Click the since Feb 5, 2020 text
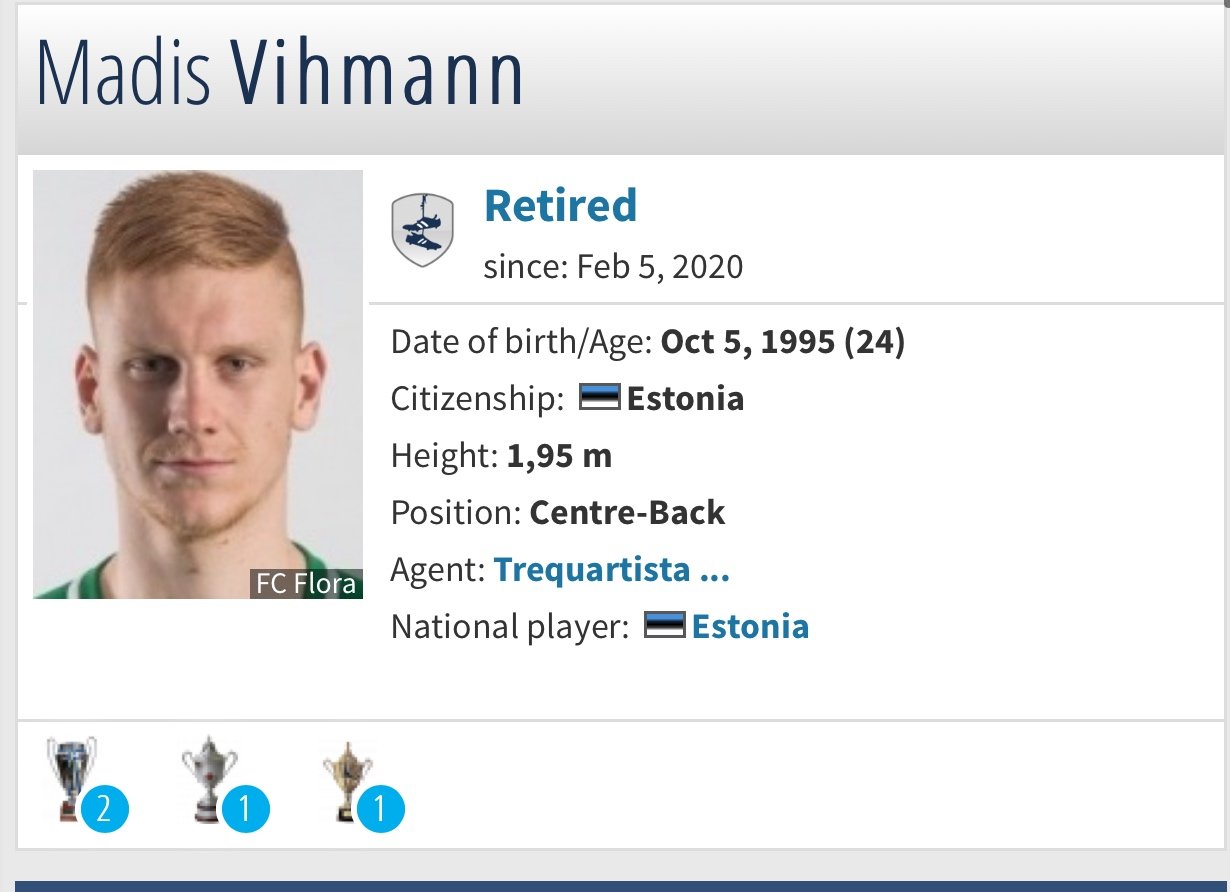Image resolution: width=1230 pixels, height=892 pixels. coord(613,267)
